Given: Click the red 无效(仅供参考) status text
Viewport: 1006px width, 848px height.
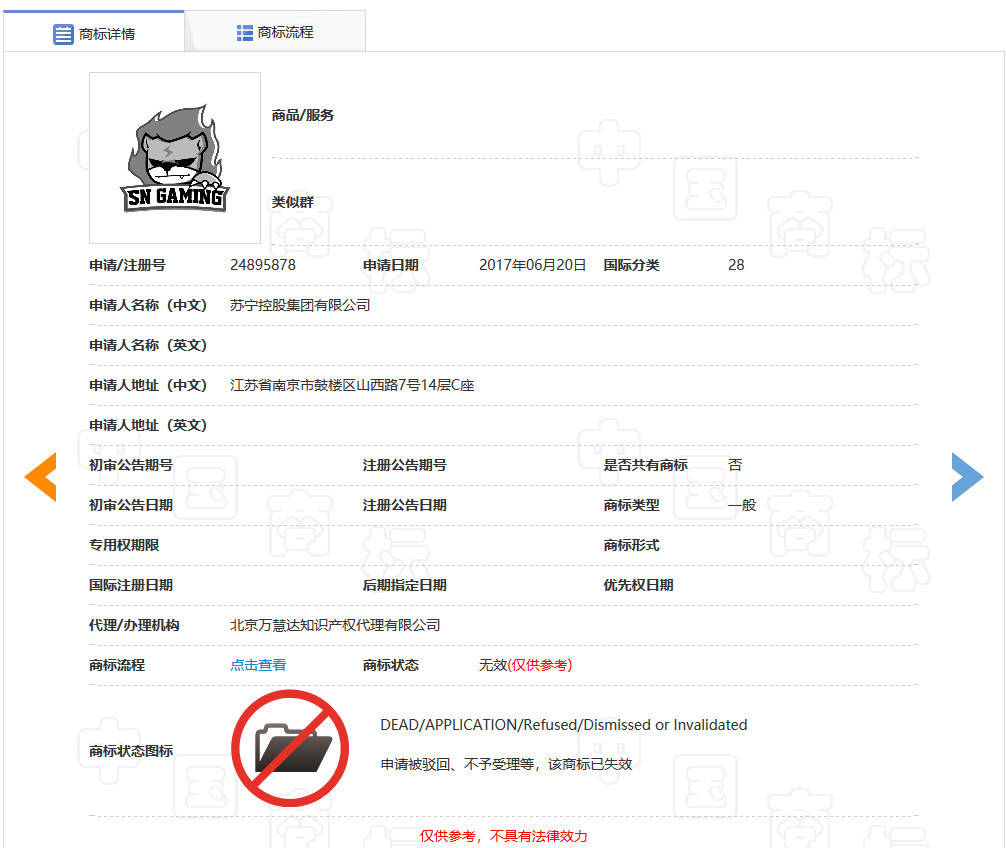Looking at the screenshot, I should pos(526,664).
